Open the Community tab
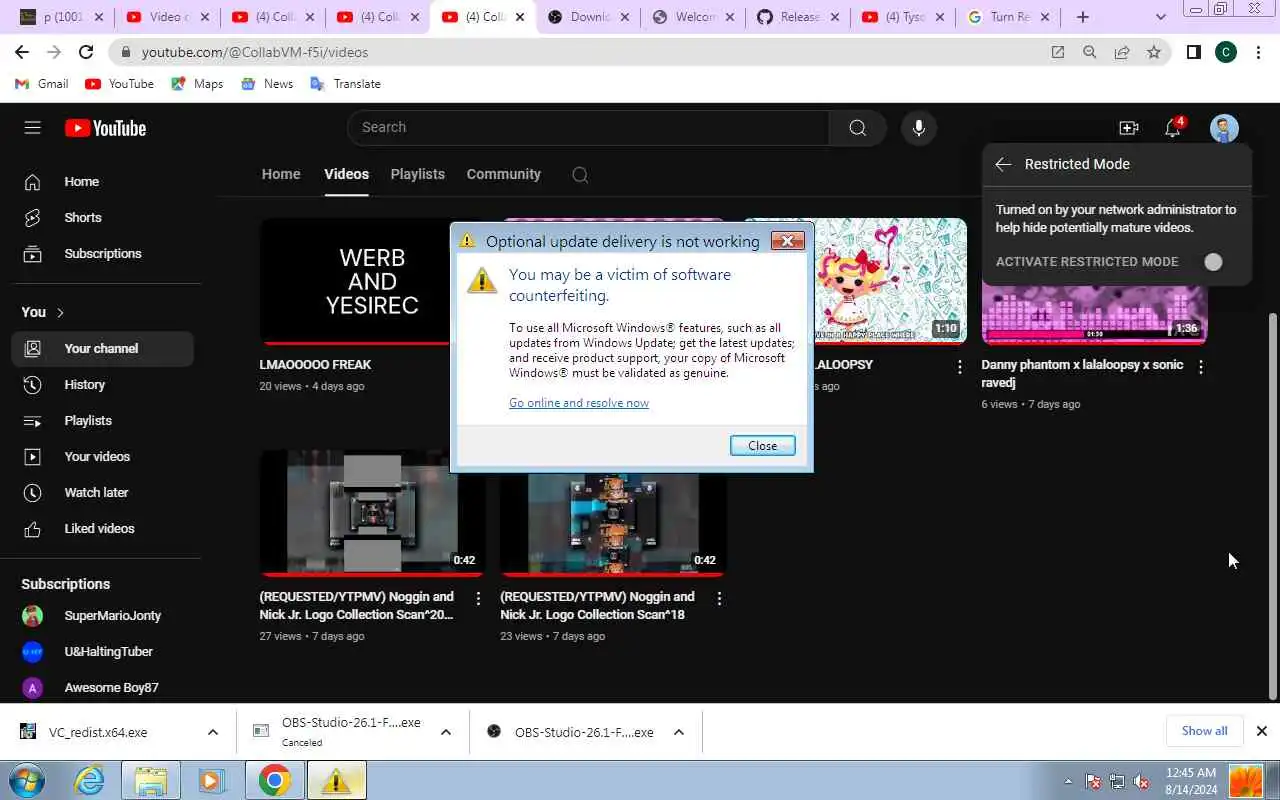The width and height of the screenshot is (1280, 800). 503,174
